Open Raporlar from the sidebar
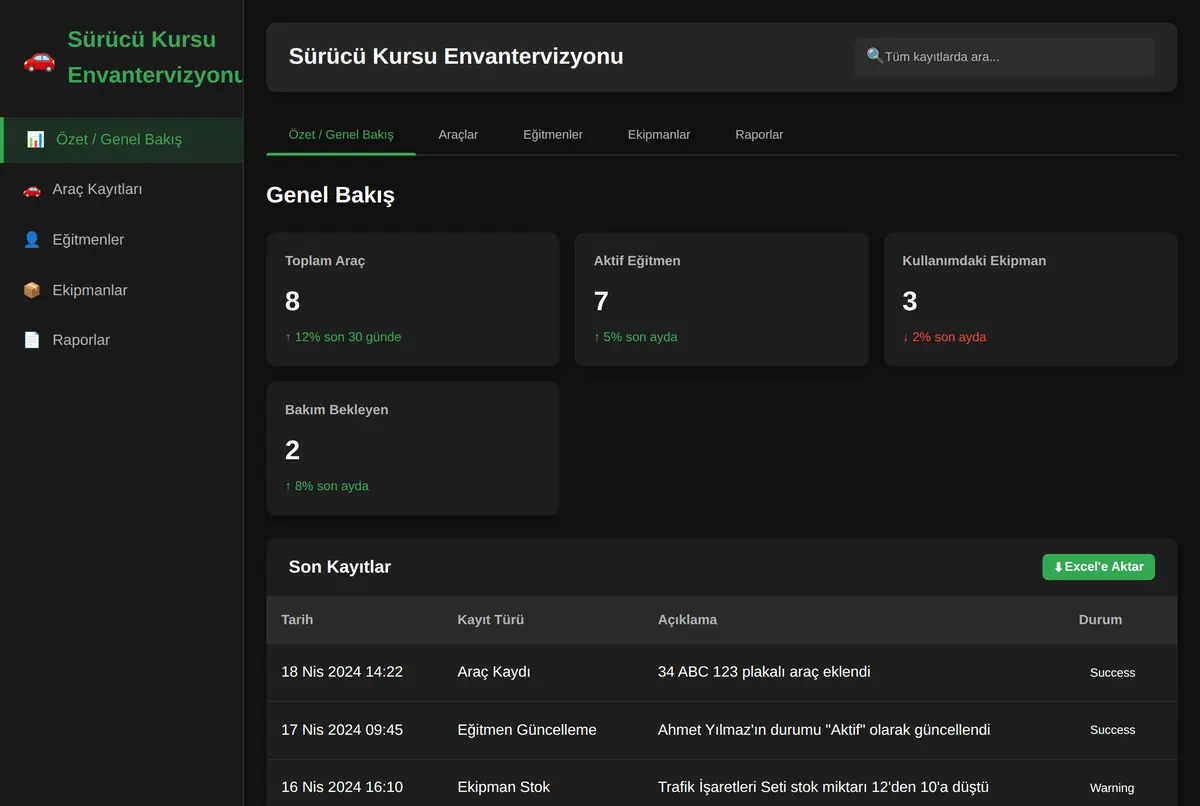The image size is (1200, 806). (x=121, y=340)
